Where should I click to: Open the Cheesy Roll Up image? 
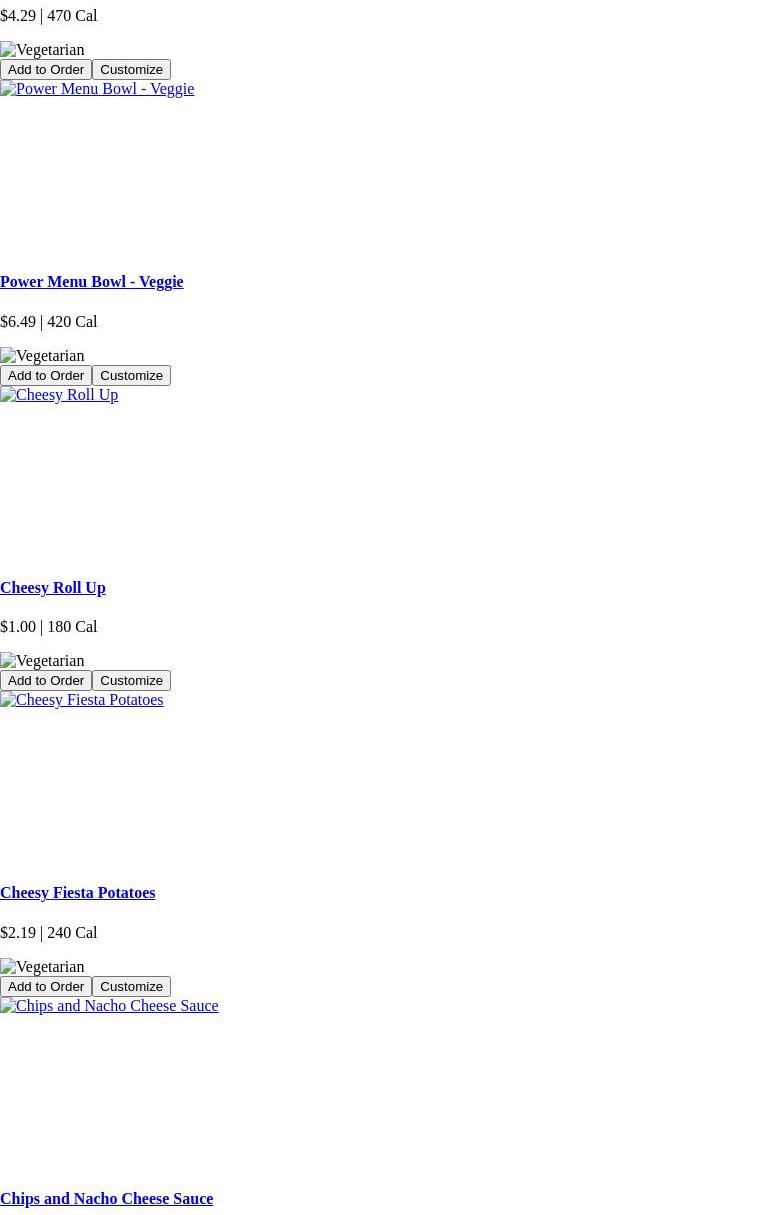59,395
